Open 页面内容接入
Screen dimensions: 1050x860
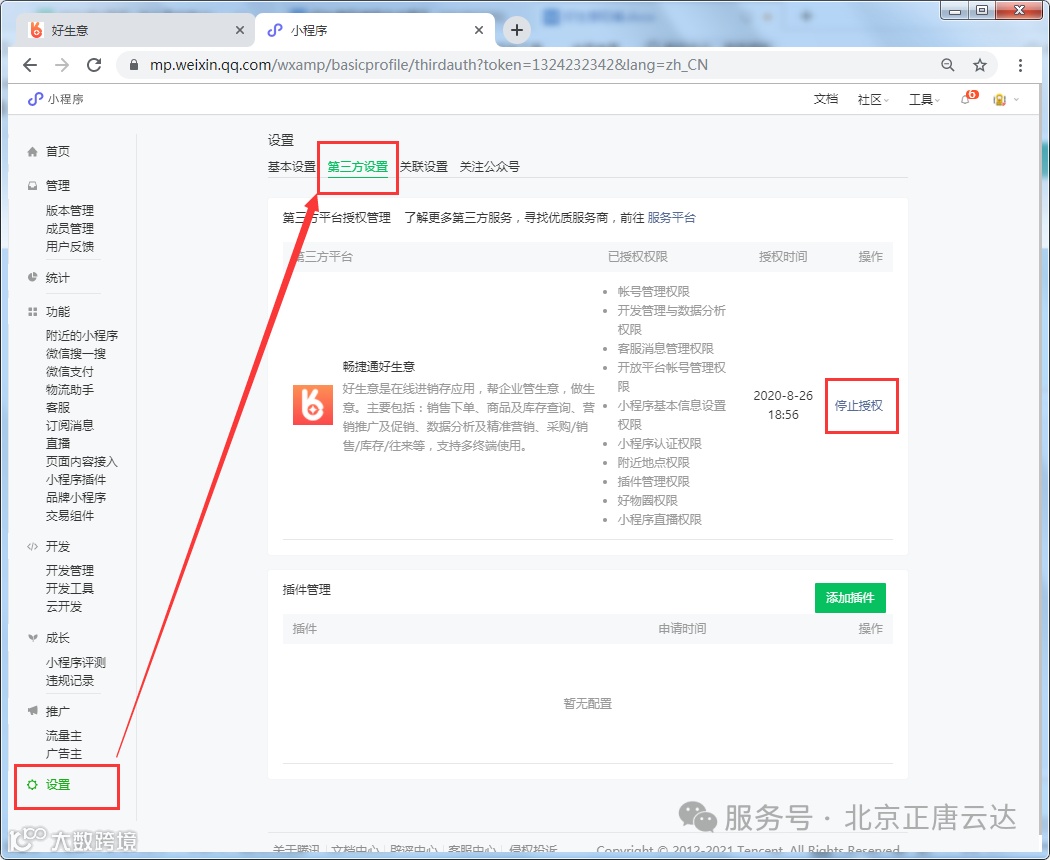coord(82,461)
